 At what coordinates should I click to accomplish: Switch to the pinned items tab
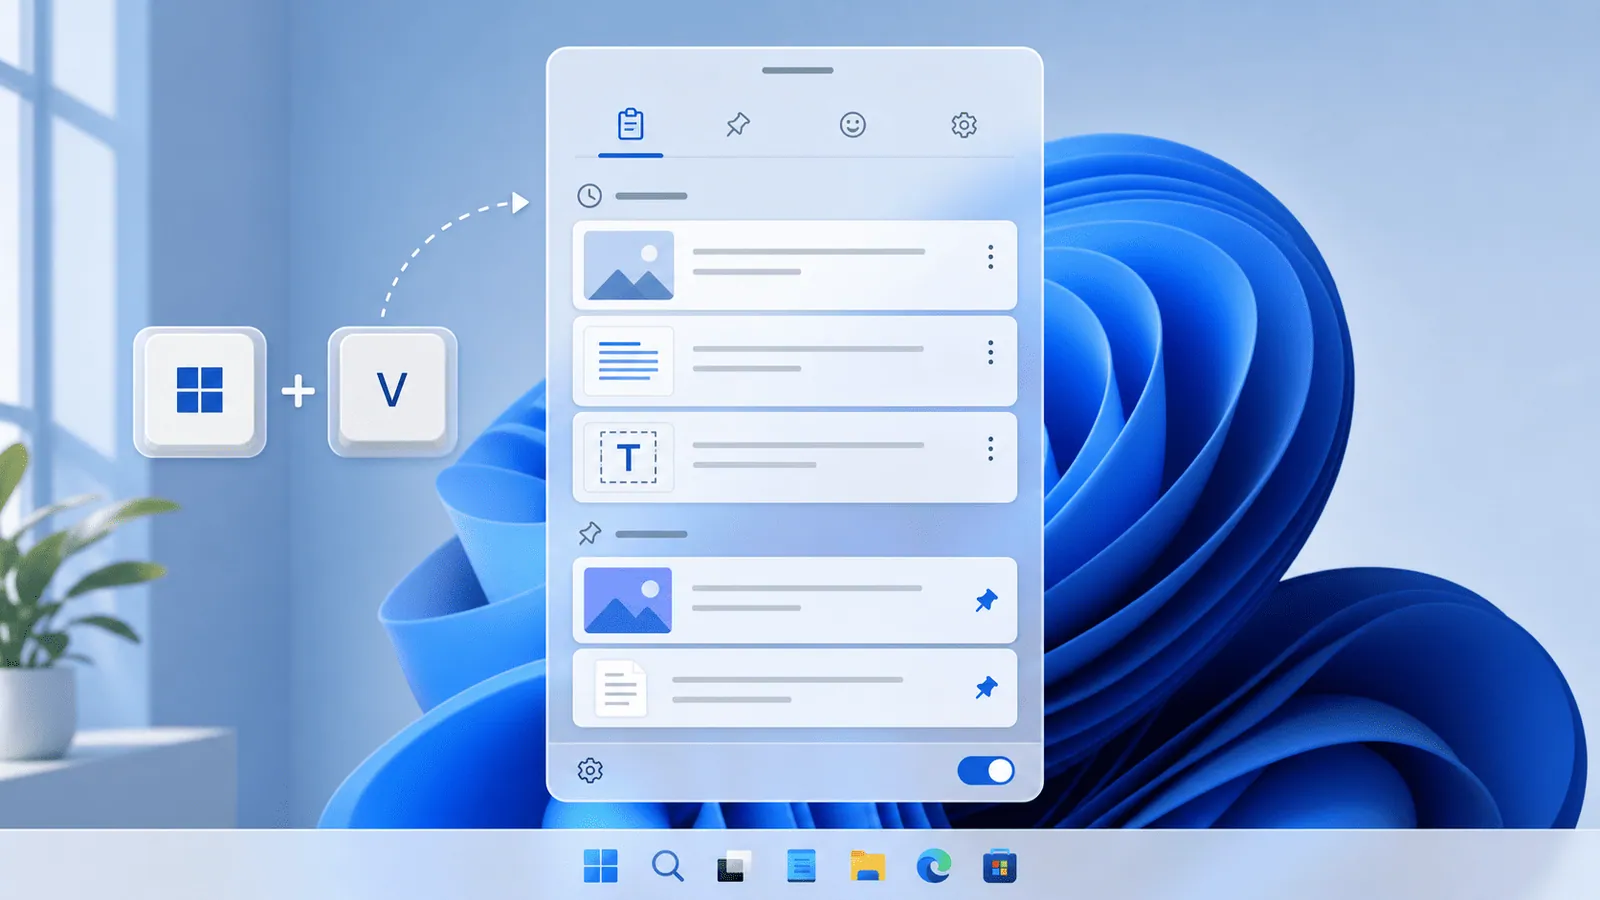[x=738, y=125]
